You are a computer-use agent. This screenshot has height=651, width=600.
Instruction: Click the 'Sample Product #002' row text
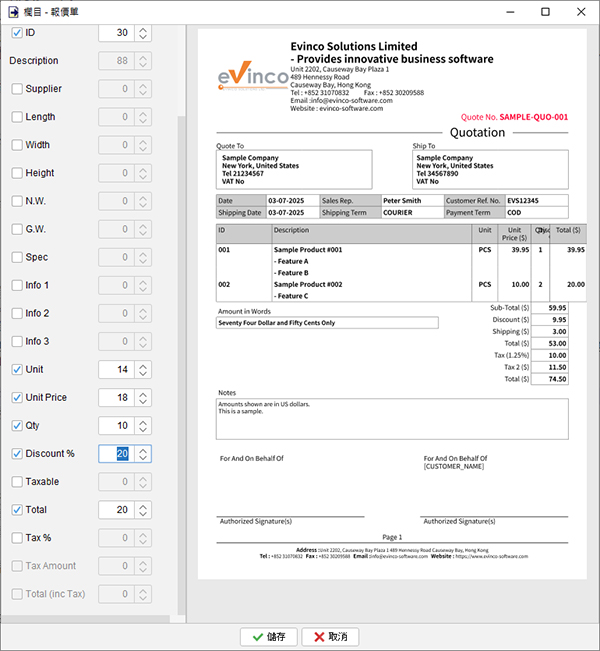click(x=308, y=285)
